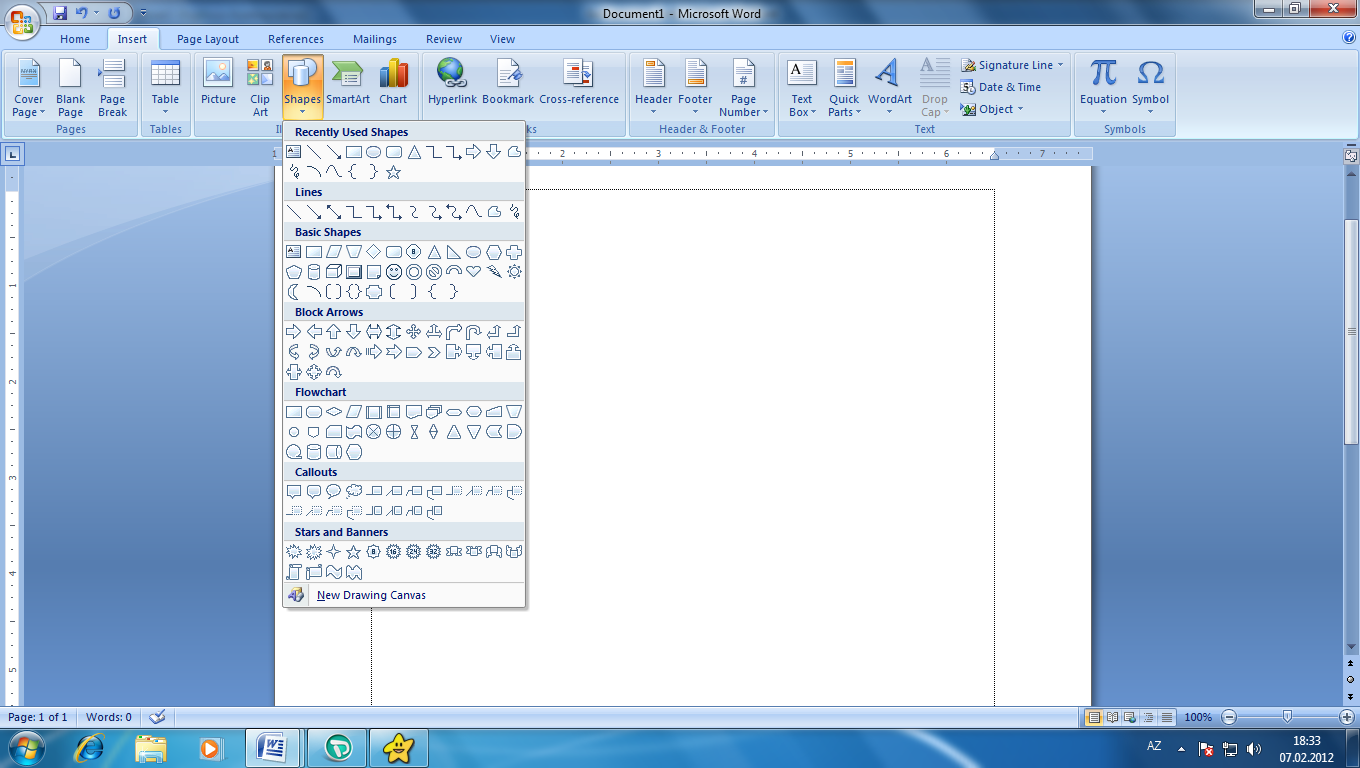The height and width of the screenshot is (768, 1360).
Task: Insert Clip Art from the ribbon
Action: [x=260, y=88]
